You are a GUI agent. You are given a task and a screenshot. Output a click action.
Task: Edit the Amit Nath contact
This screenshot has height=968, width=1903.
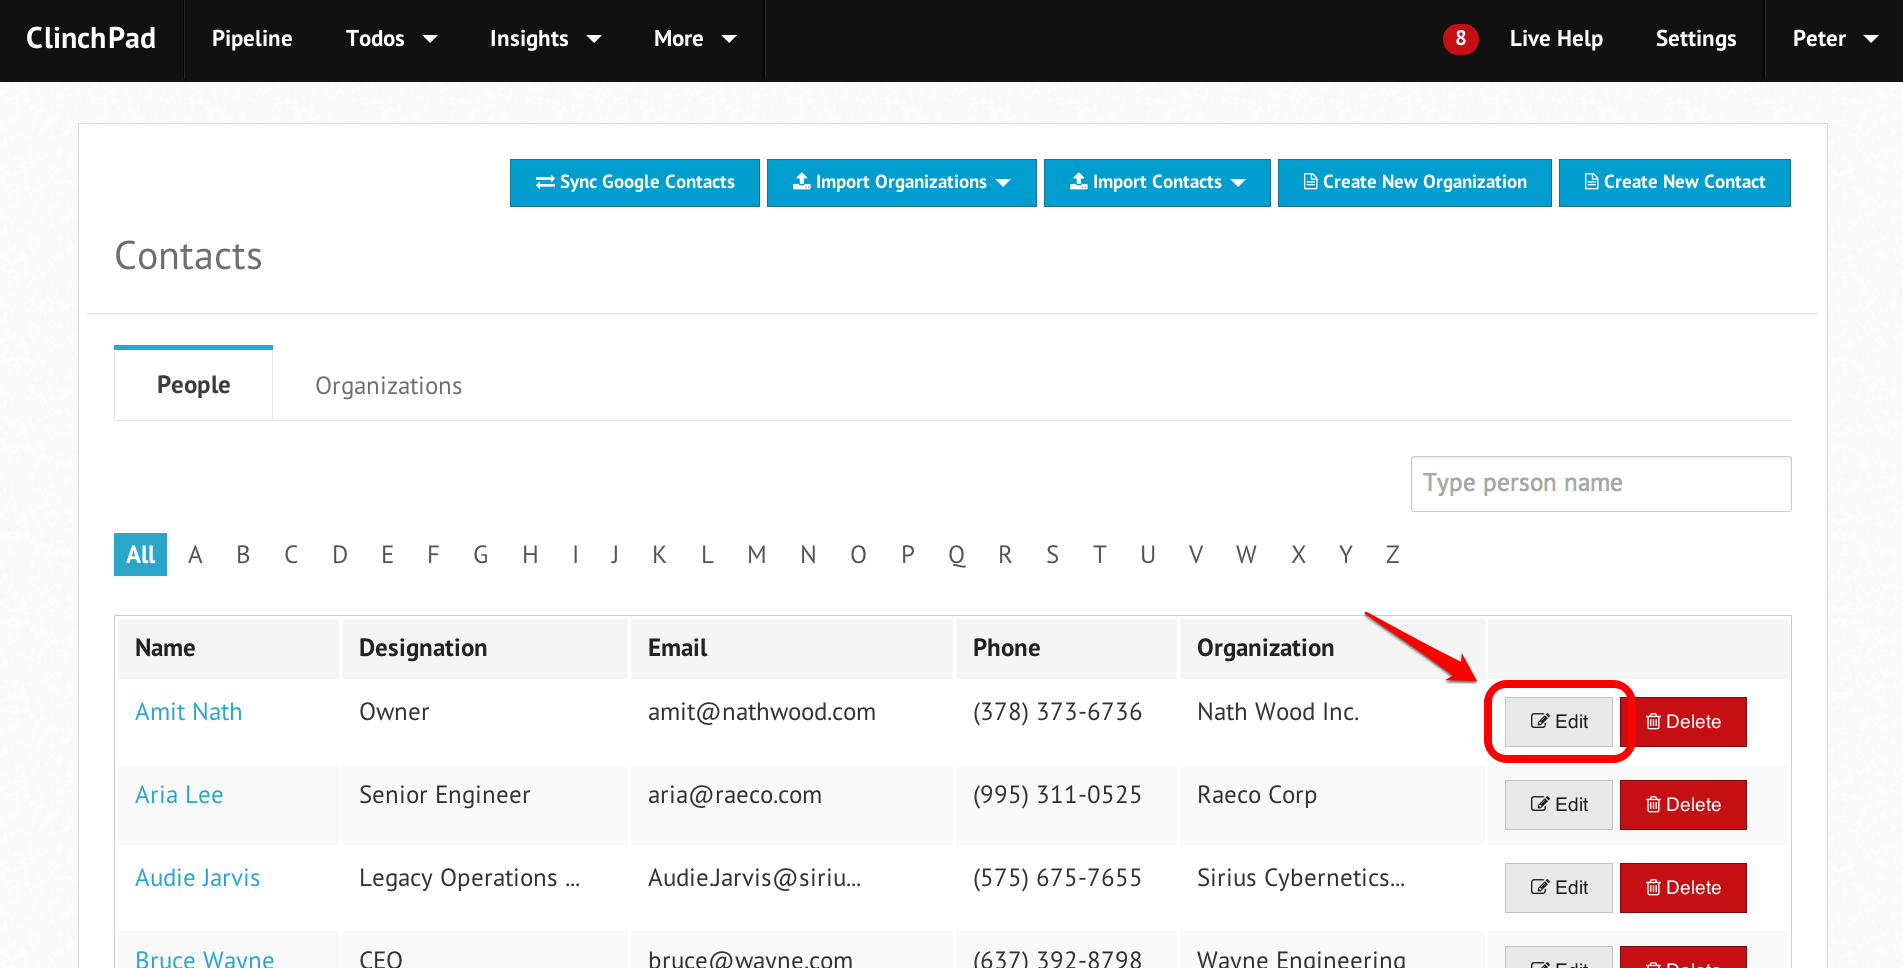click(x=1559, y=722)
